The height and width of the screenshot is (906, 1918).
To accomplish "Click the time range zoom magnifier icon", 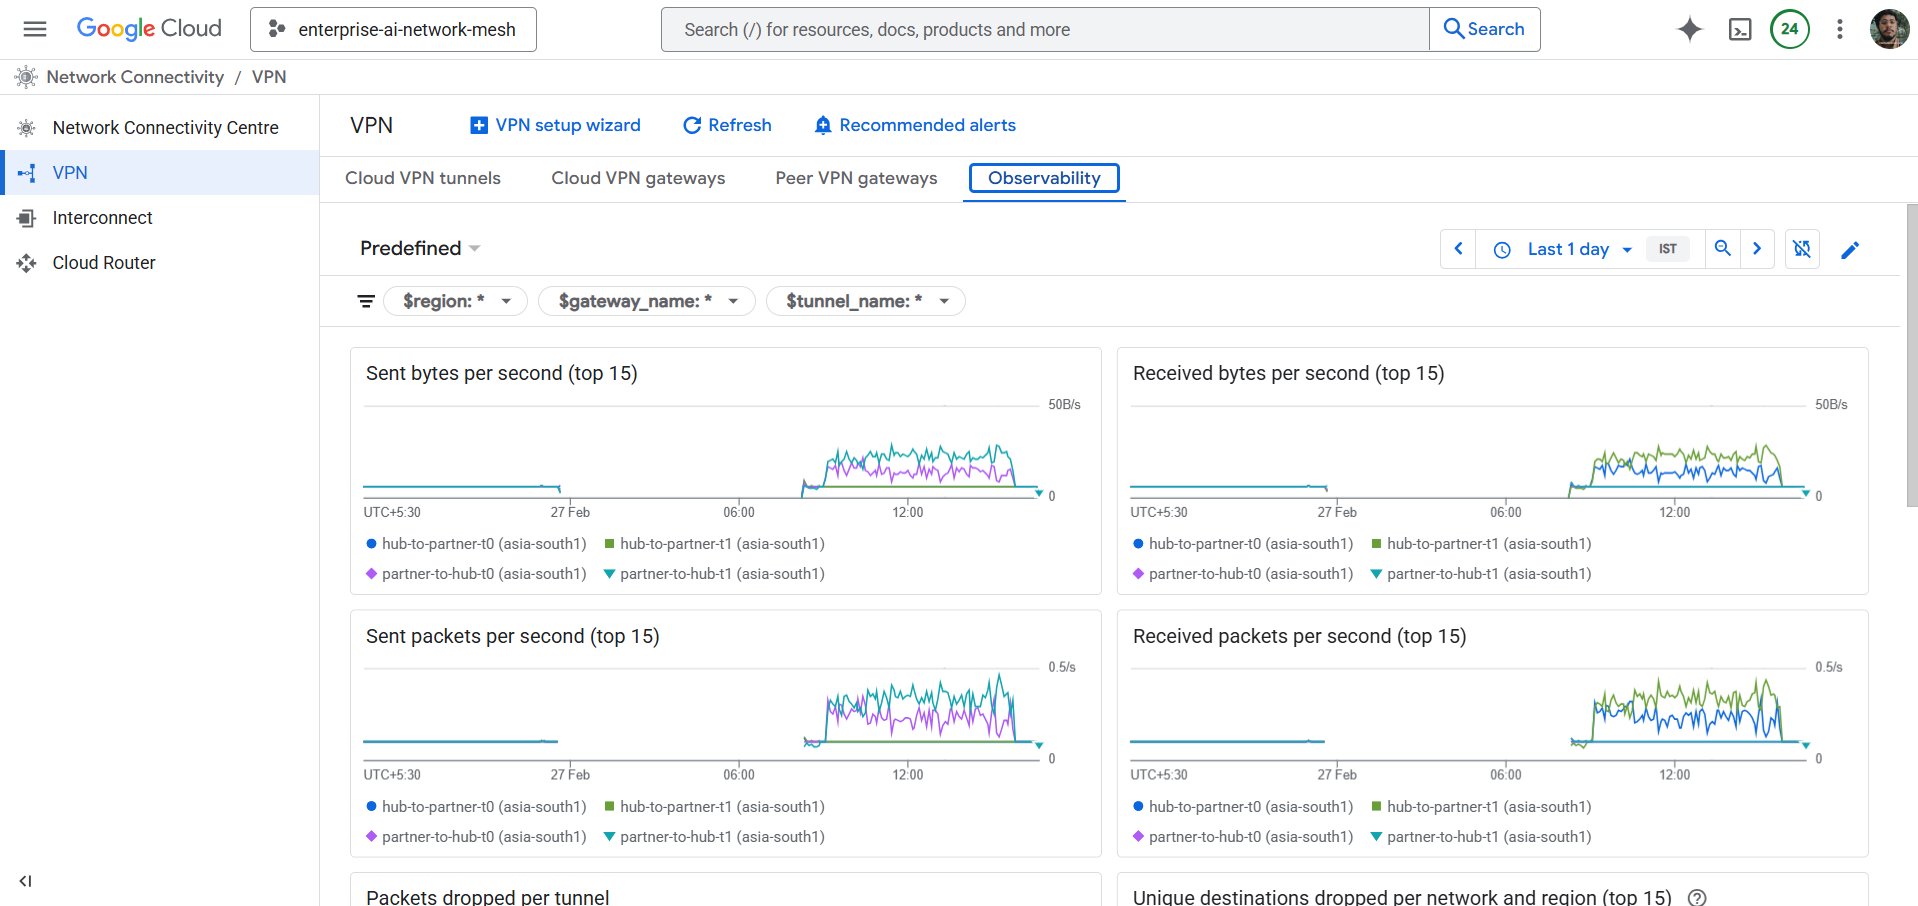I will point(1723,249).
